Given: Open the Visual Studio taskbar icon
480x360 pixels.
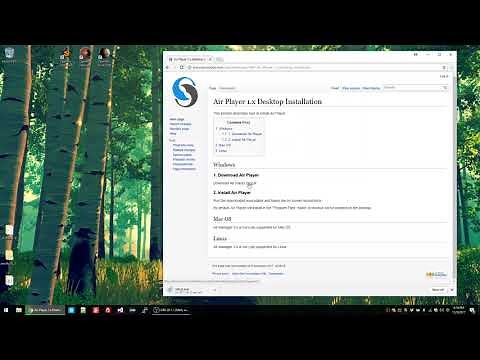Looking at the screenshot, I should pos(120,310).
